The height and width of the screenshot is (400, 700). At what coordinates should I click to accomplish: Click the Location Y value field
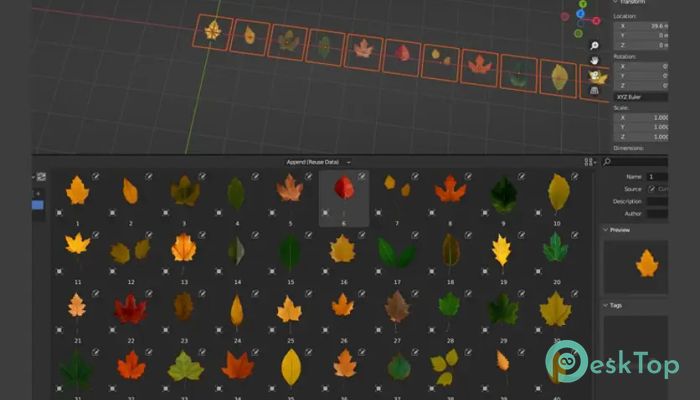click(641, 35)
